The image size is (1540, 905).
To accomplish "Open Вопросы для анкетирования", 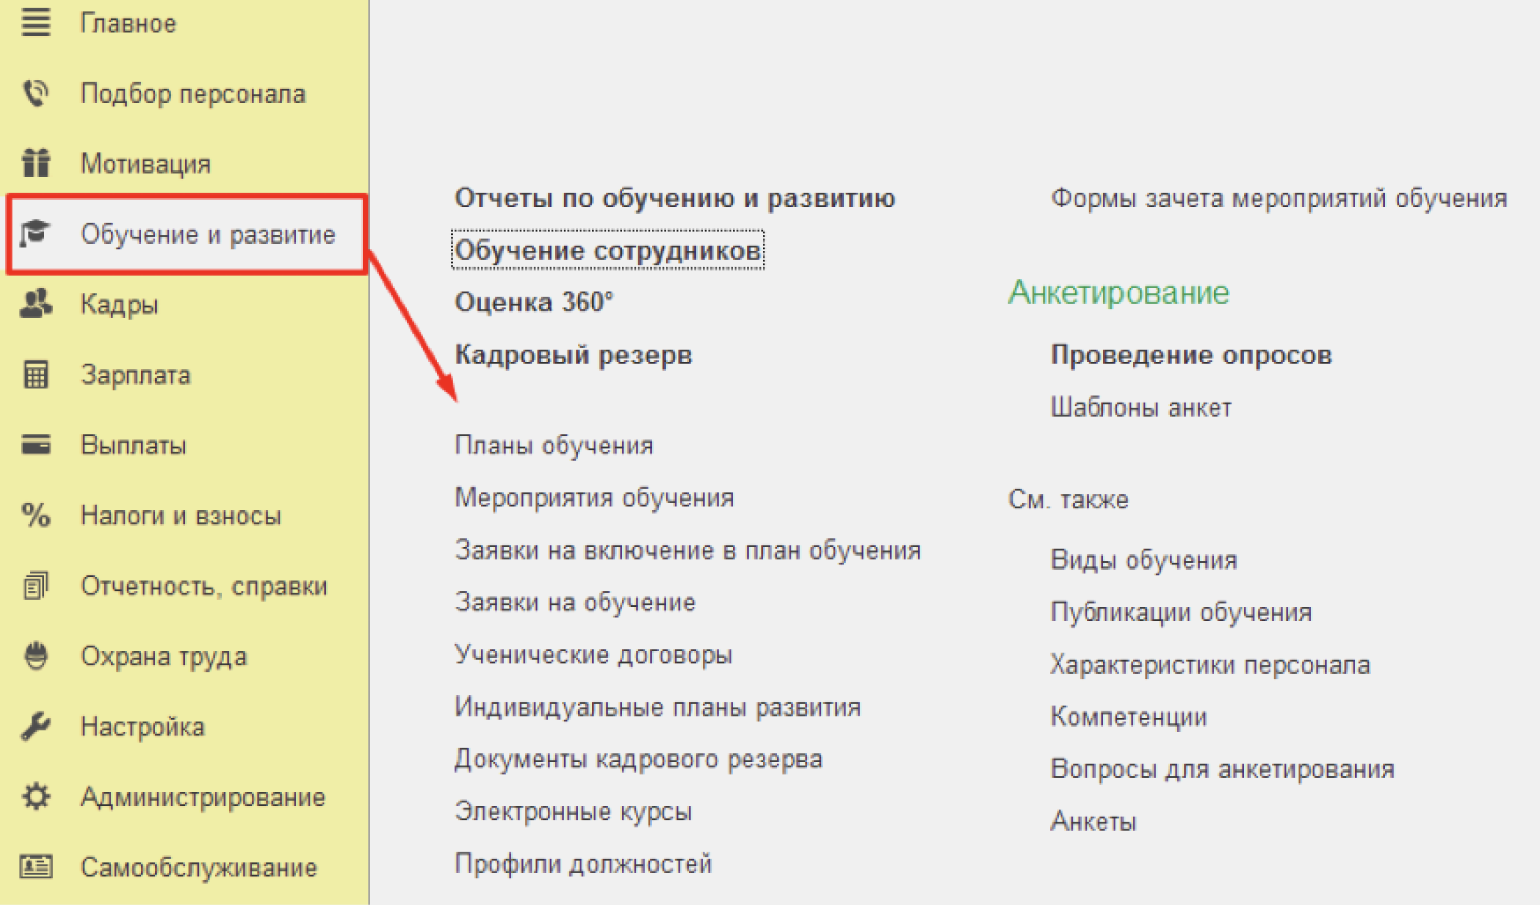I will [1222, 769].
